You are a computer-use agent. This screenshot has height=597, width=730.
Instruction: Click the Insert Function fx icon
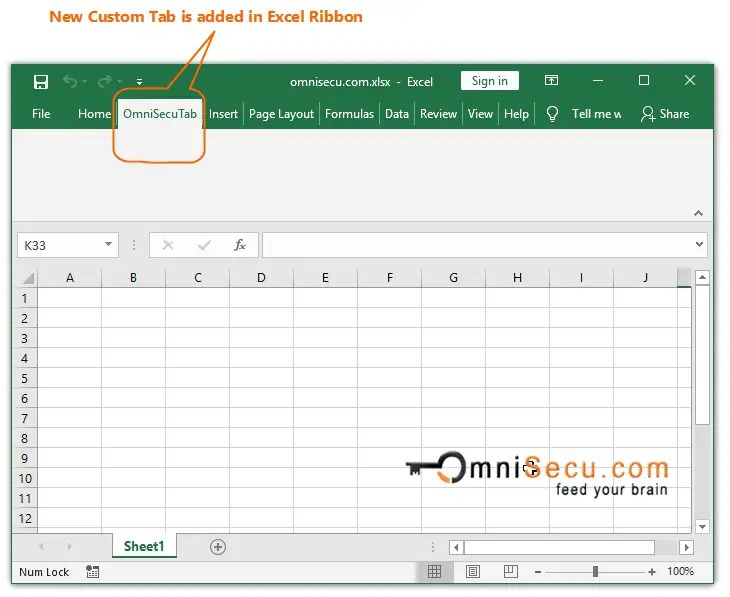tap(240, 245)
